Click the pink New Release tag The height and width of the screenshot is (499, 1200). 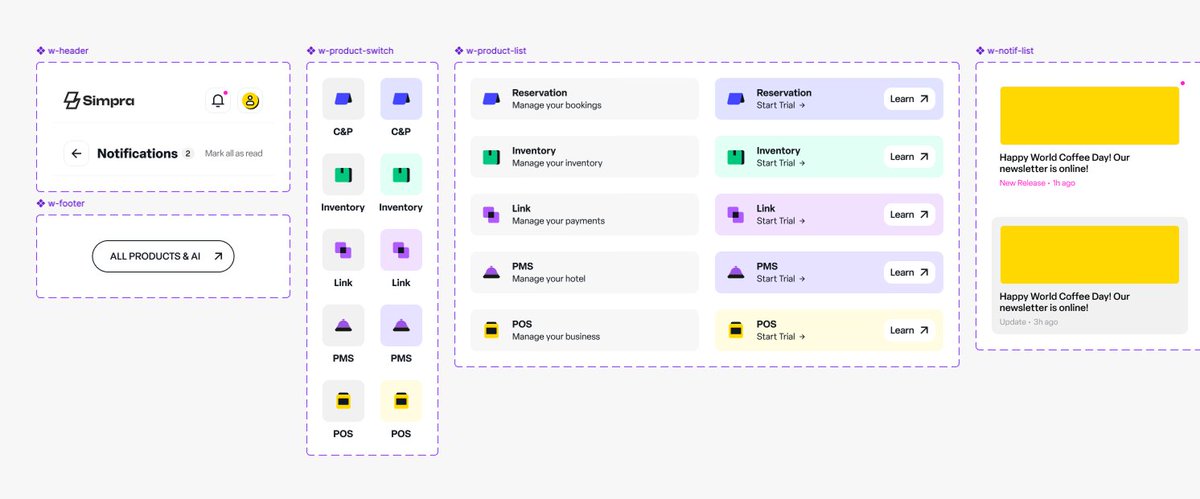coord(1023,183)
